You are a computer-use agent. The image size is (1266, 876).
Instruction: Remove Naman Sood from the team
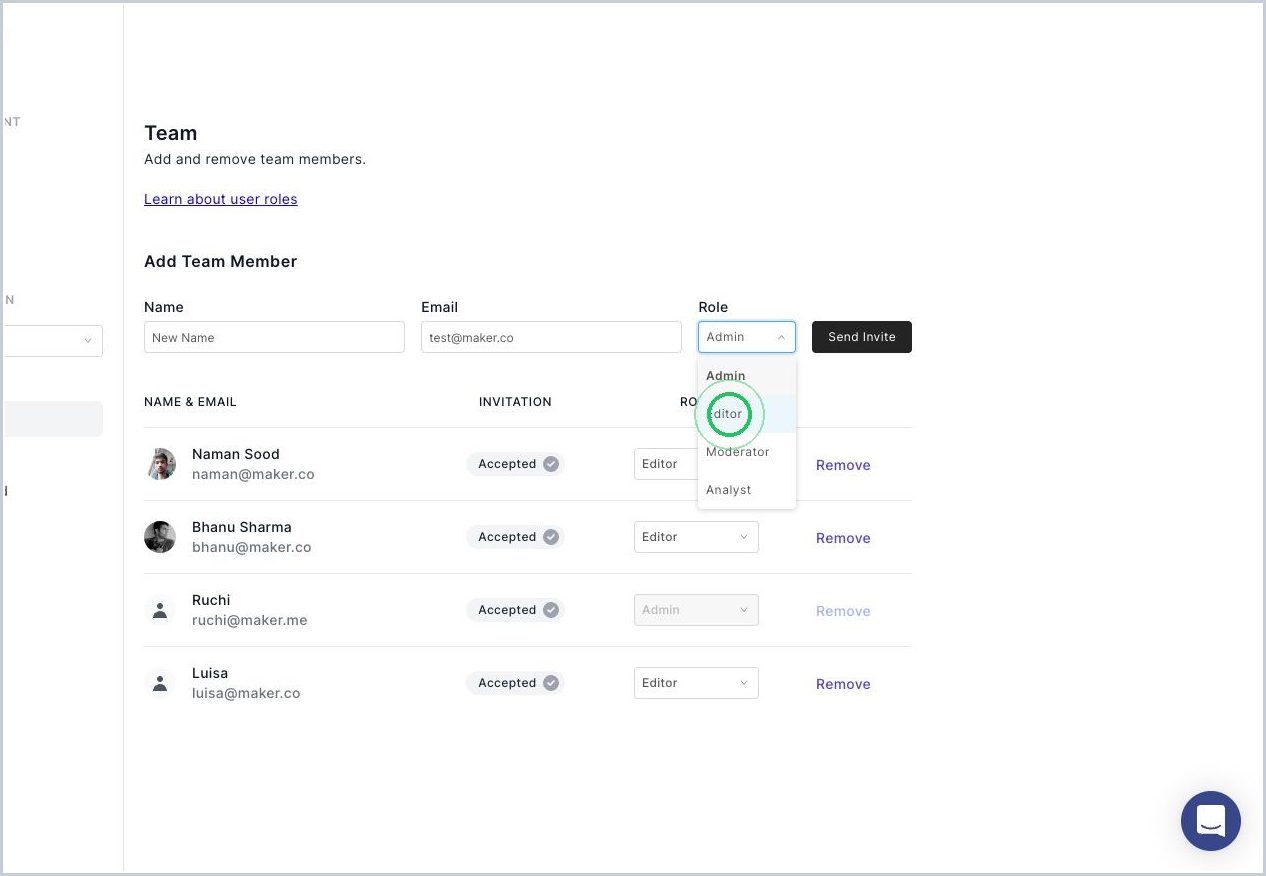pos(843,465)
